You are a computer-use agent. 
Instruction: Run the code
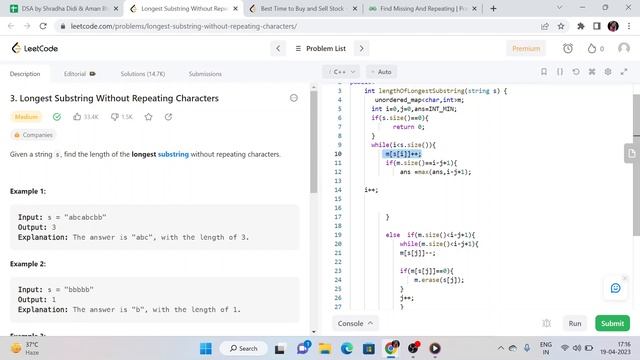click(x=575, y=323)
